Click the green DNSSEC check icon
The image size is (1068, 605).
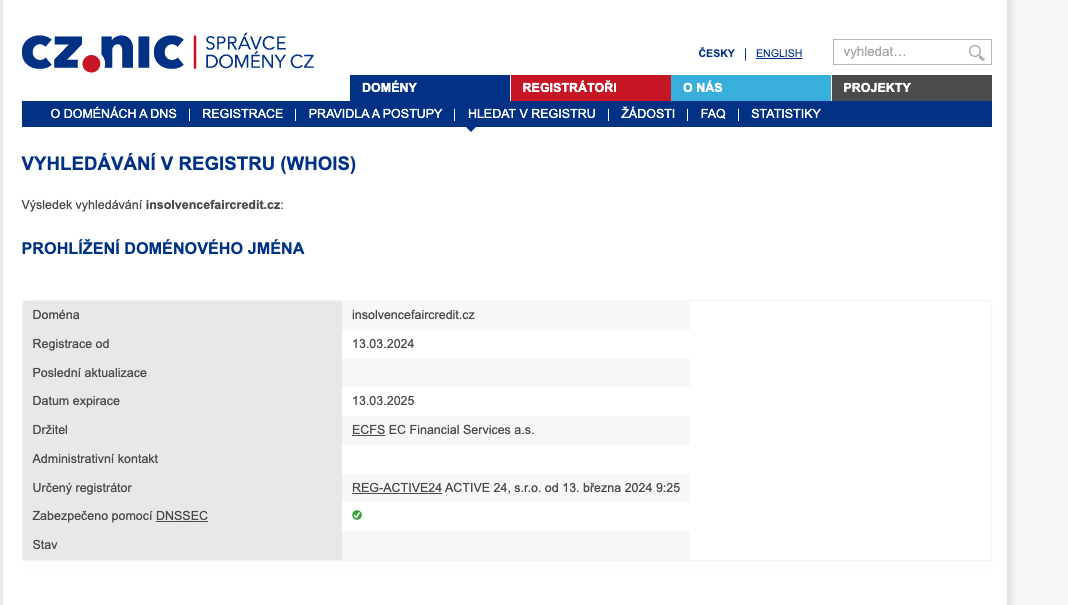click(x=357, y=515)
